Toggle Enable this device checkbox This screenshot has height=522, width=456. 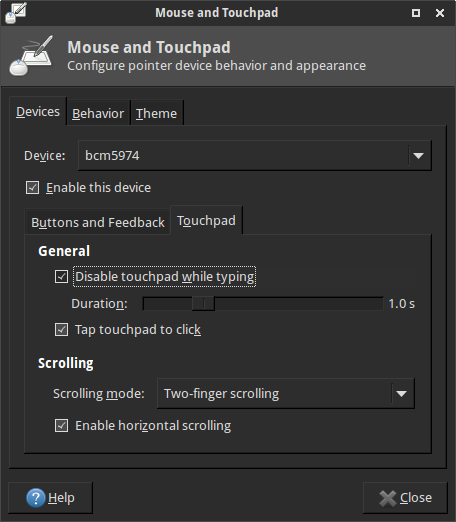tap(32, 188)
